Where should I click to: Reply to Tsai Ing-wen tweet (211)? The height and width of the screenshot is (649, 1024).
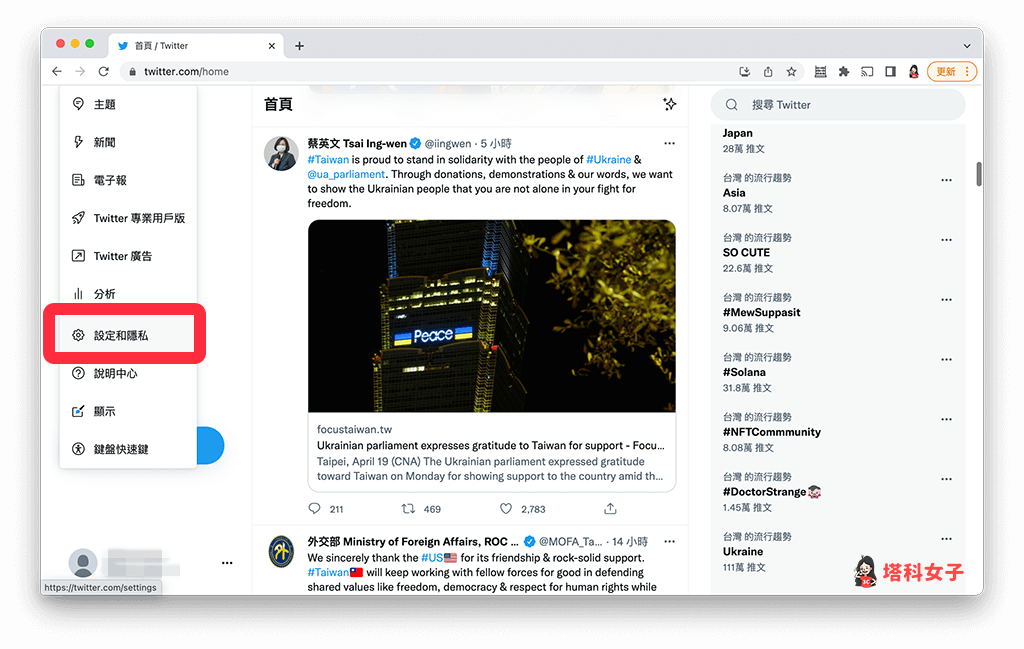coord(325,509)
